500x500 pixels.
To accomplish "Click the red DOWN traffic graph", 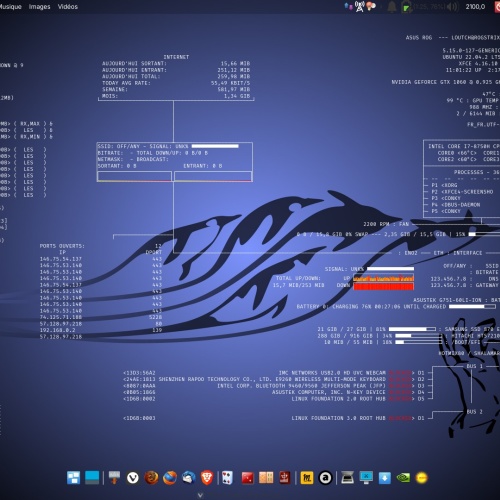I will [383, 286].
